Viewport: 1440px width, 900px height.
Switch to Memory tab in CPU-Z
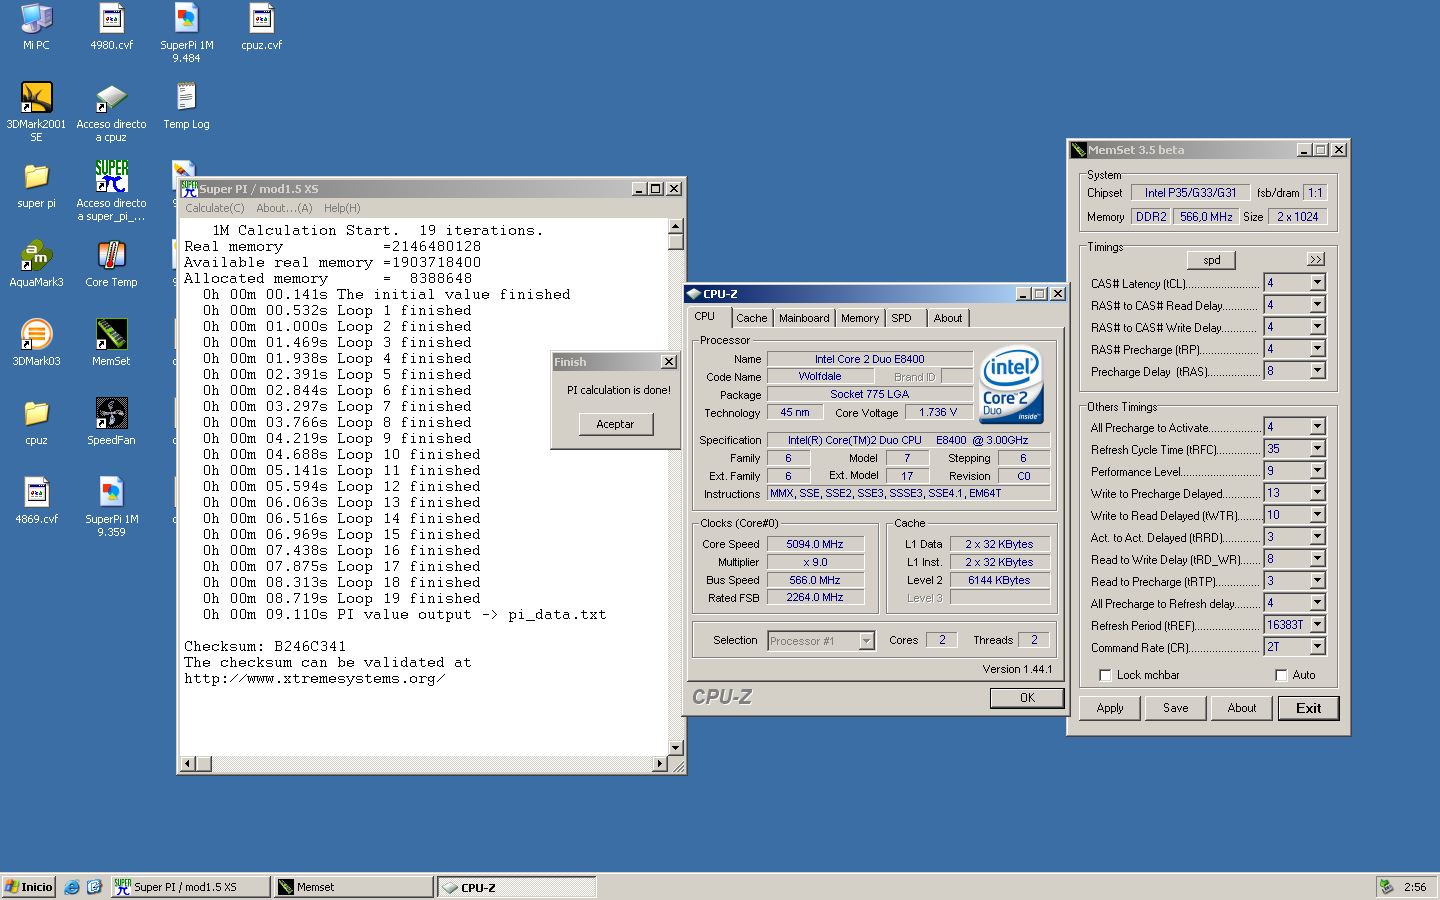pyautogui.click(x=860, y=318)
